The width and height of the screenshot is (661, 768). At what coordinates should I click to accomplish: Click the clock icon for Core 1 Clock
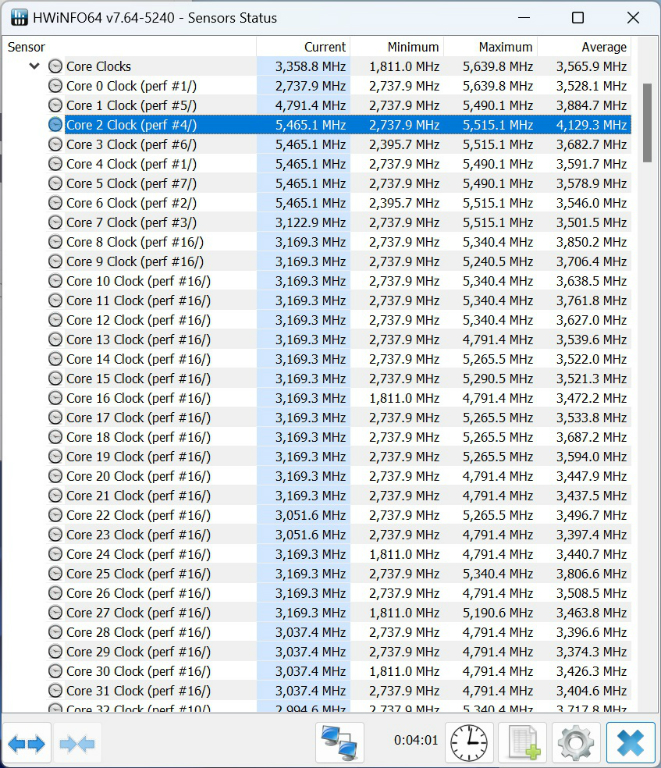(x=55, y=105)
